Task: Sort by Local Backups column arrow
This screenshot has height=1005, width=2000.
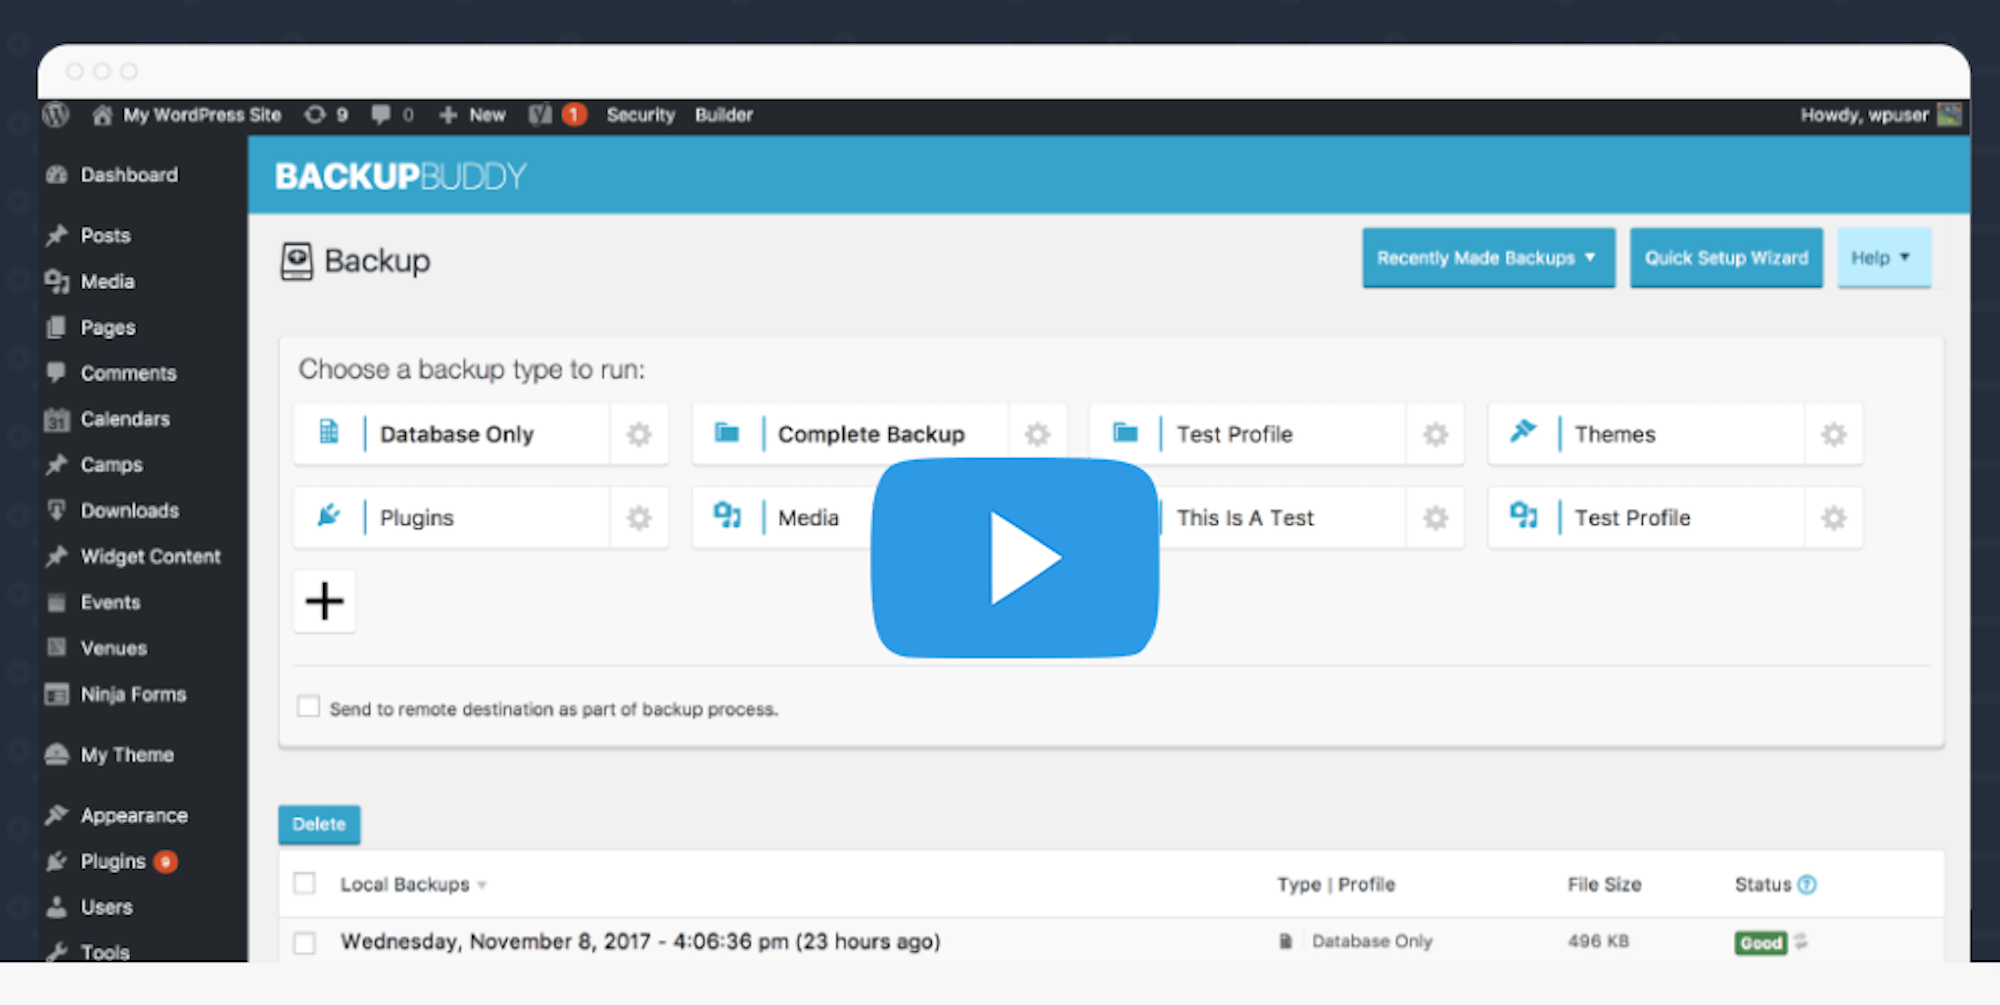Action: 482,886
